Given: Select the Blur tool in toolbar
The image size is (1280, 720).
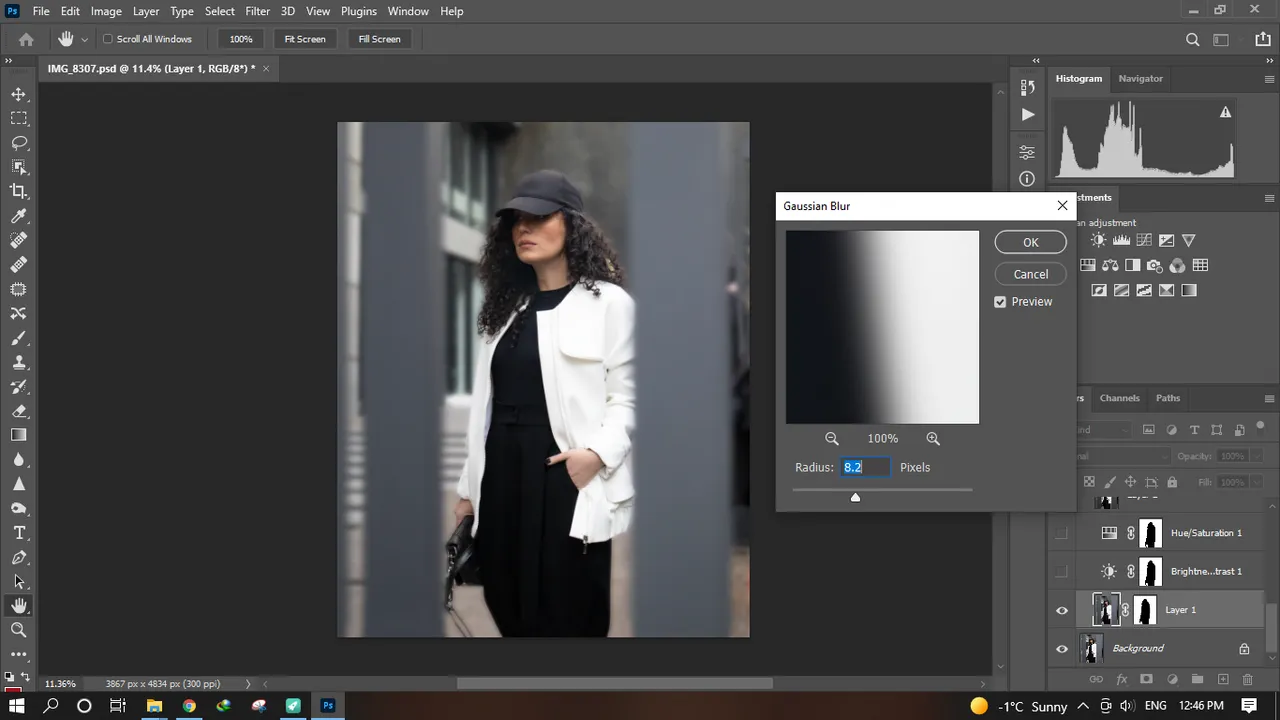Looking at the screenshot, I should [19, 460].
